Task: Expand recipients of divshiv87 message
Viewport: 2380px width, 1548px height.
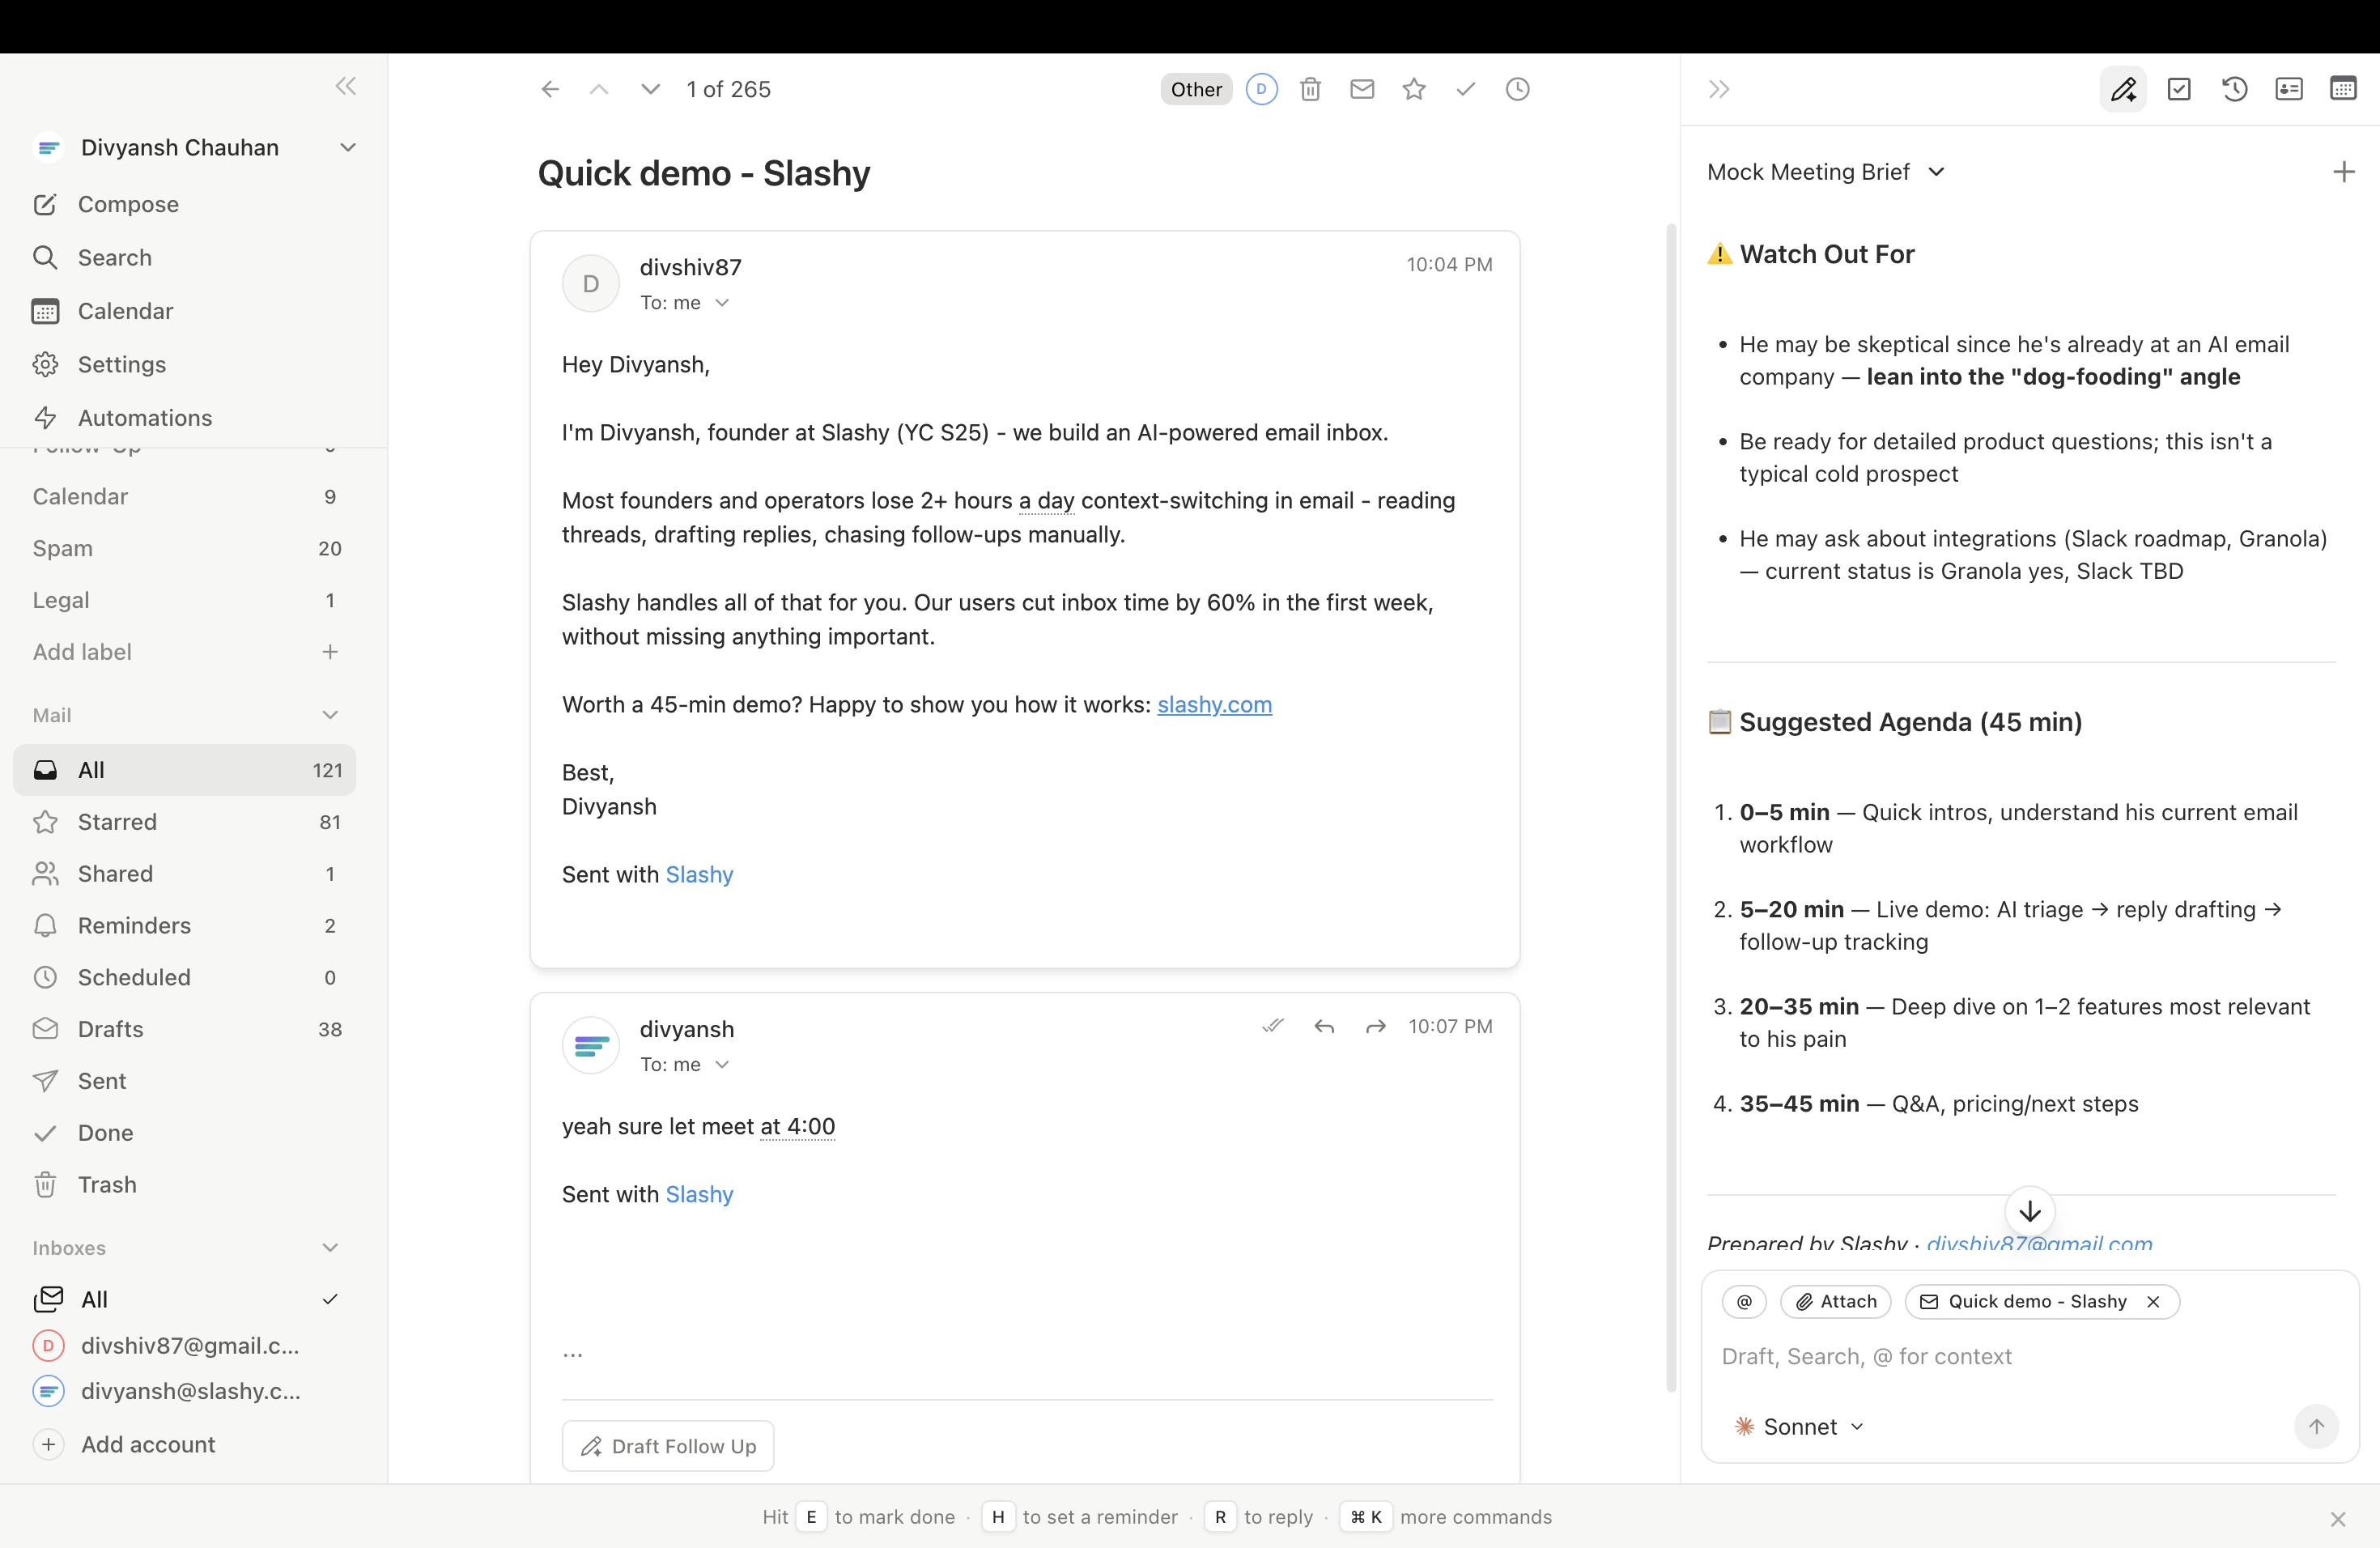Action: point(722,303)
